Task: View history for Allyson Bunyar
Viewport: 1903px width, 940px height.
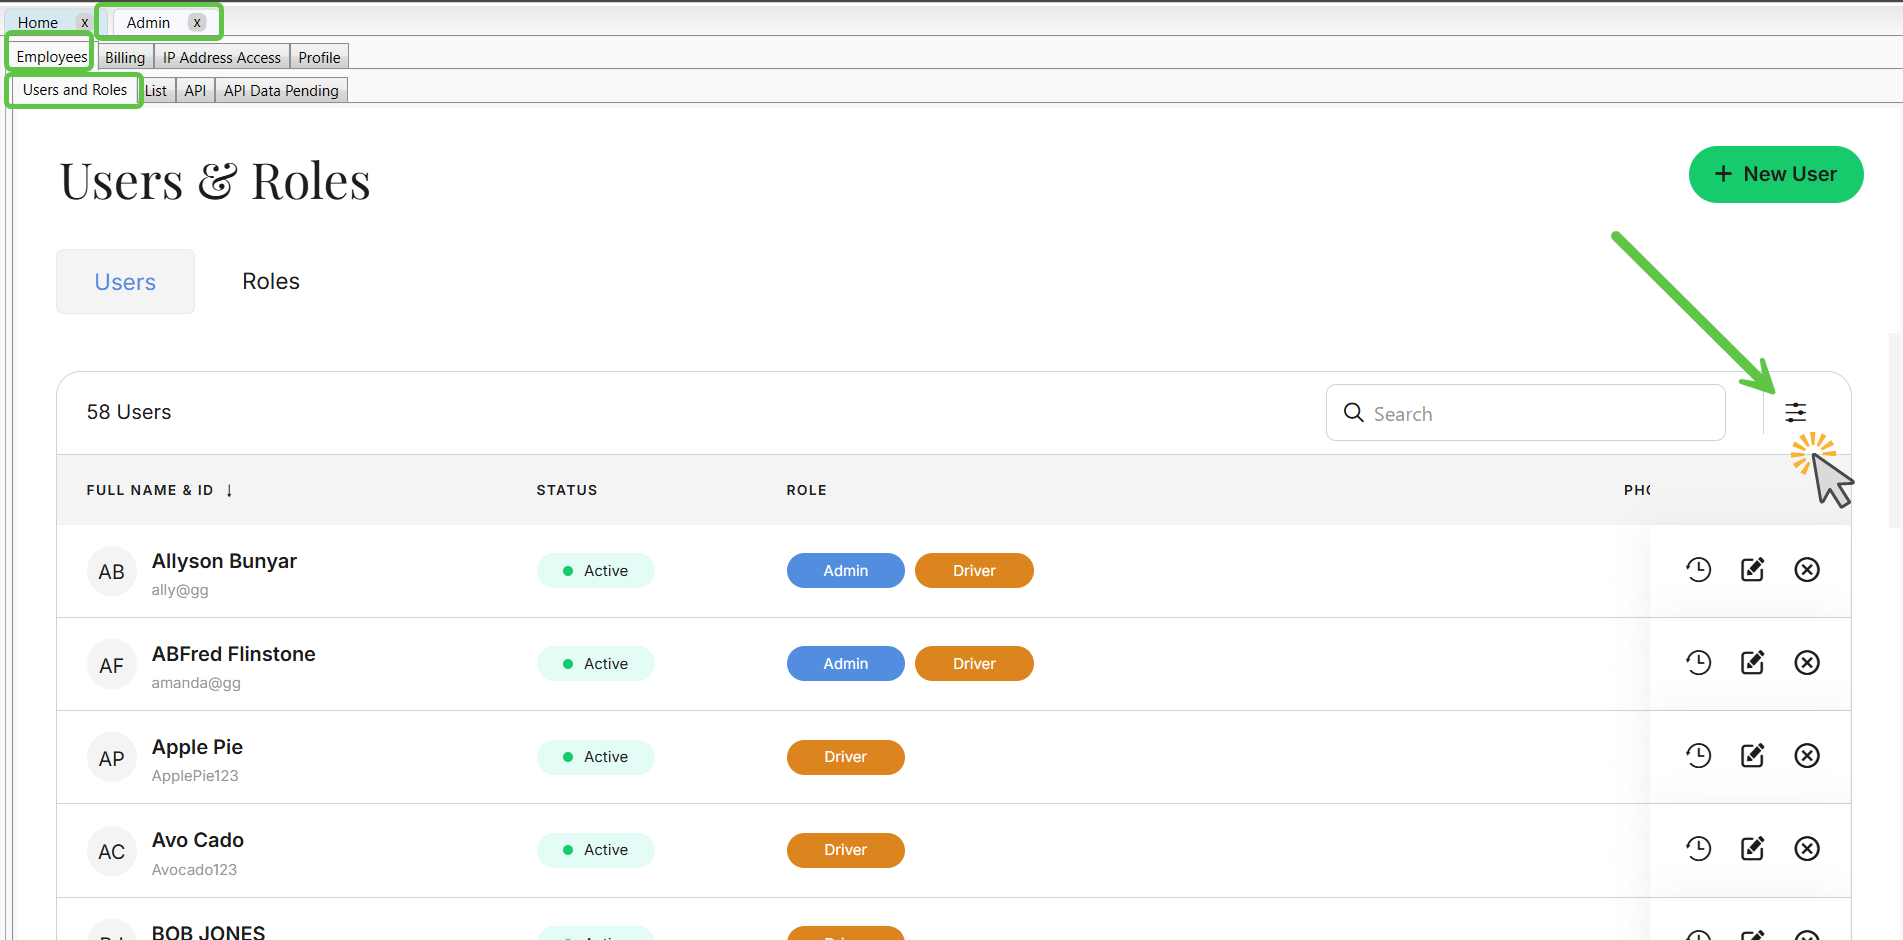Action: [x=1698, y=570]
